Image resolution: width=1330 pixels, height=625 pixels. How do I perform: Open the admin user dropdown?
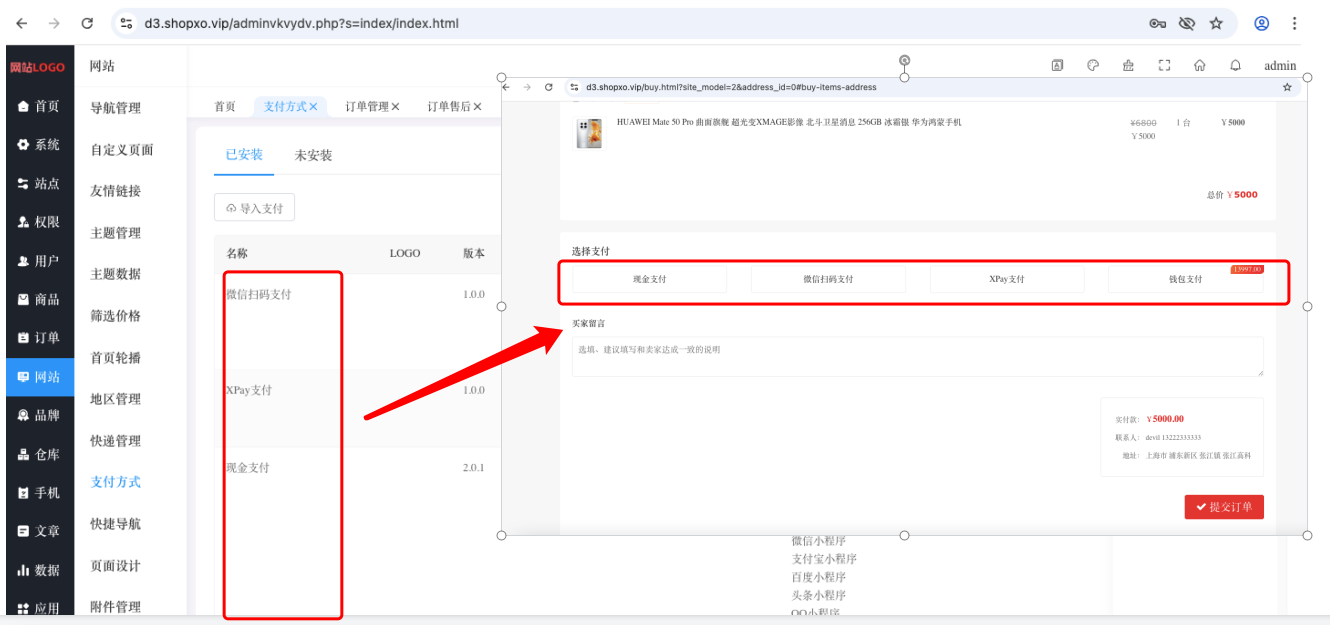[1280, 66]
